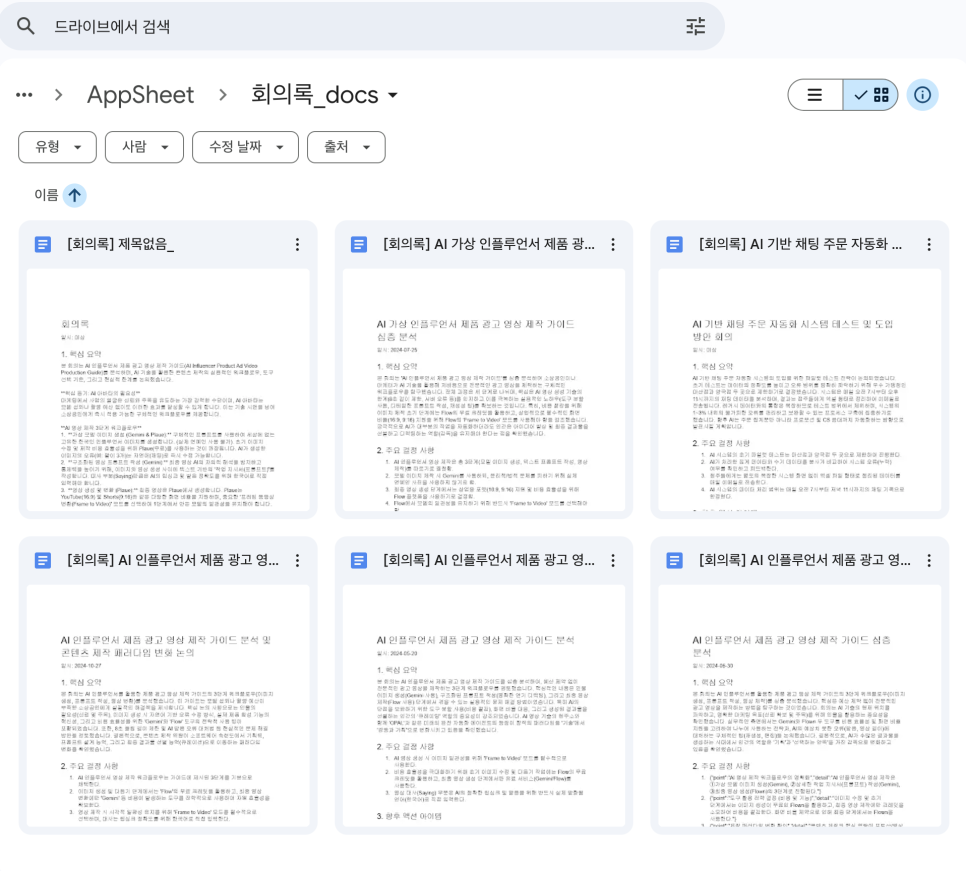The height and width of the screenshot is (871, 966).
Task: Click the Drive search input field
Action: 363,26
